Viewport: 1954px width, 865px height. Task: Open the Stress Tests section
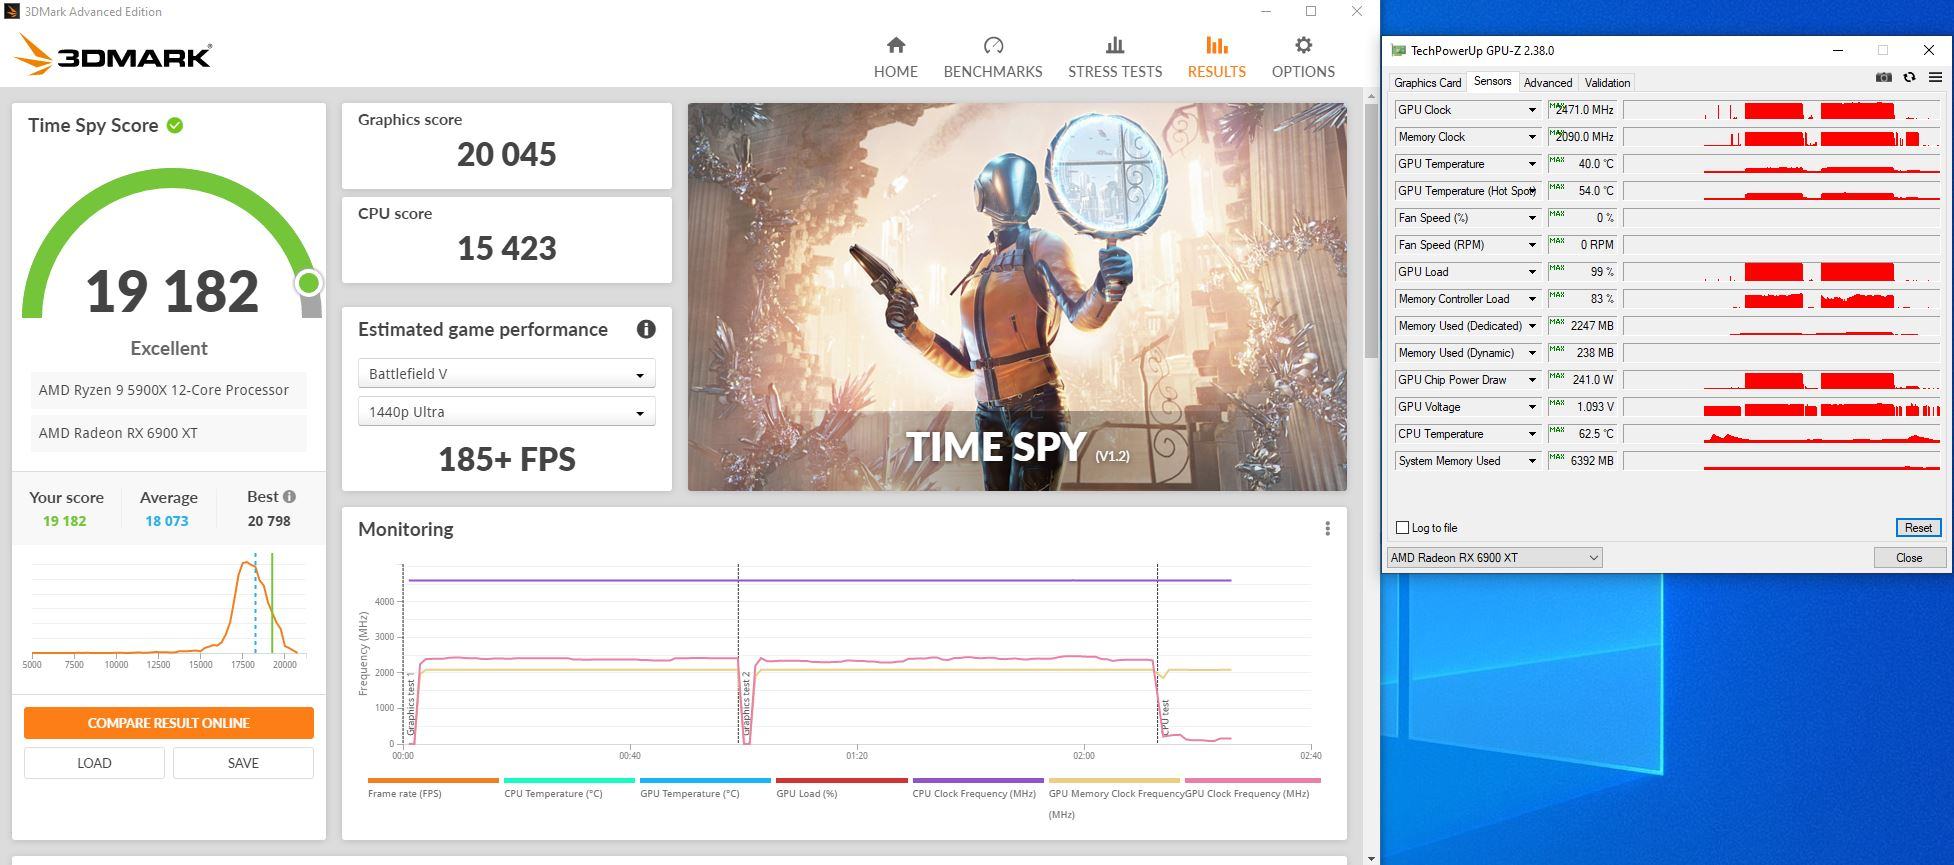1115,57
